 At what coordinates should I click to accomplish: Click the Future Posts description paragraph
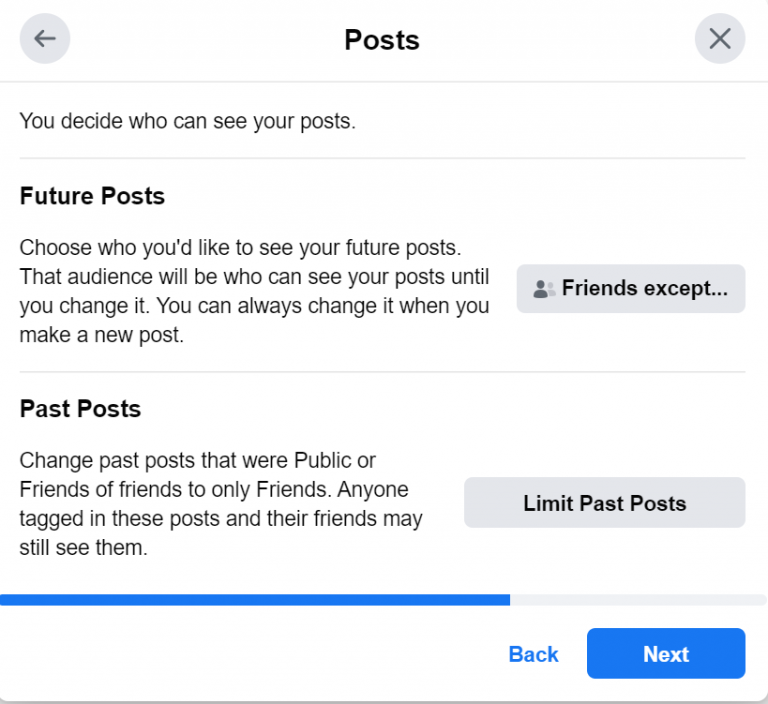click(x=254, y=291)
